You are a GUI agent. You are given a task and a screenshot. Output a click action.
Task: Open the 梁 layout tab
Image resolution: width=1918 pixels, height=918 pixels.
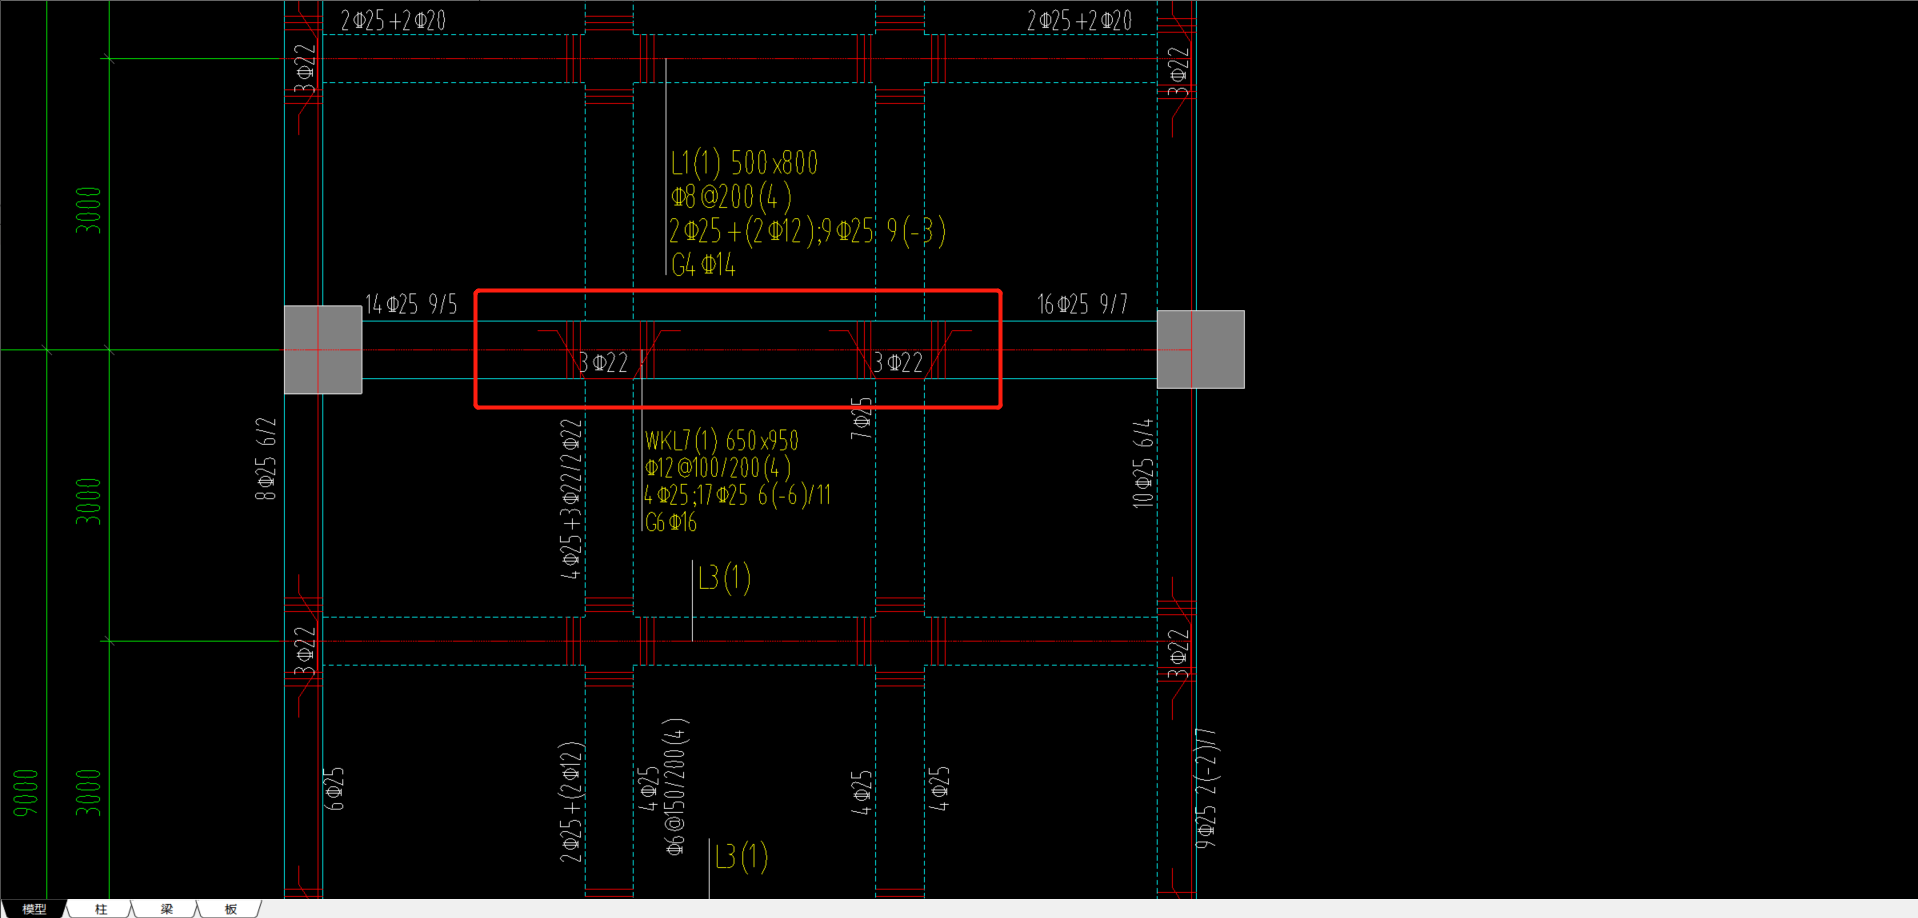click(166, 909)
